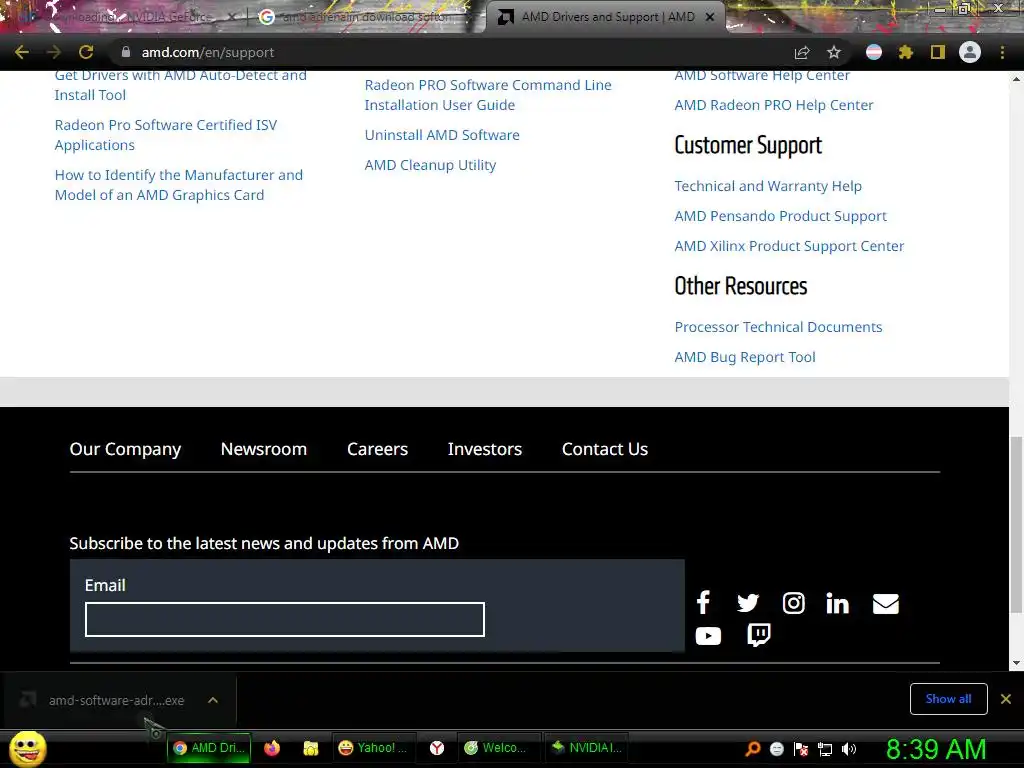Open AMD Cleanup Utility link
The image size is (1024, 768).
point(430,165)
